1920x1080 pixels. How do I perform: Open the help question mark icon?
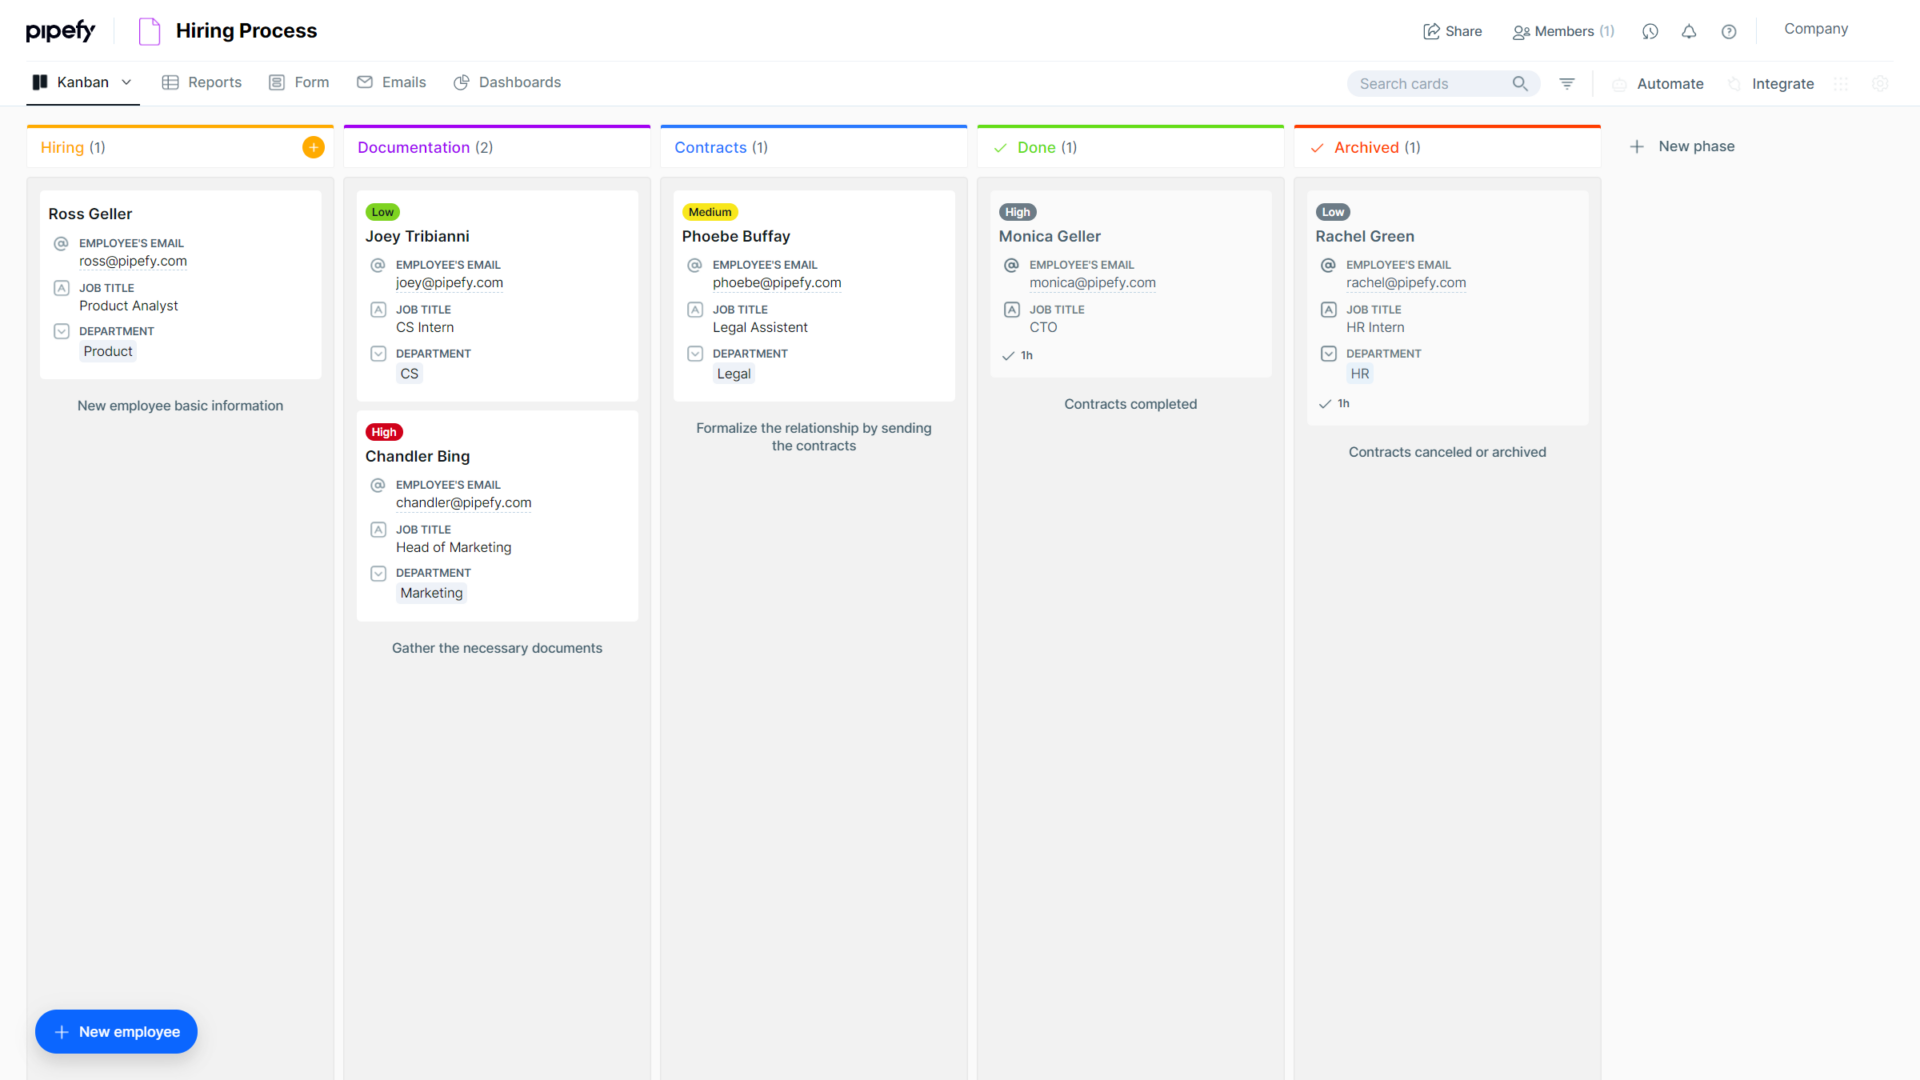pyautogui.click(x=1729, y=31)
